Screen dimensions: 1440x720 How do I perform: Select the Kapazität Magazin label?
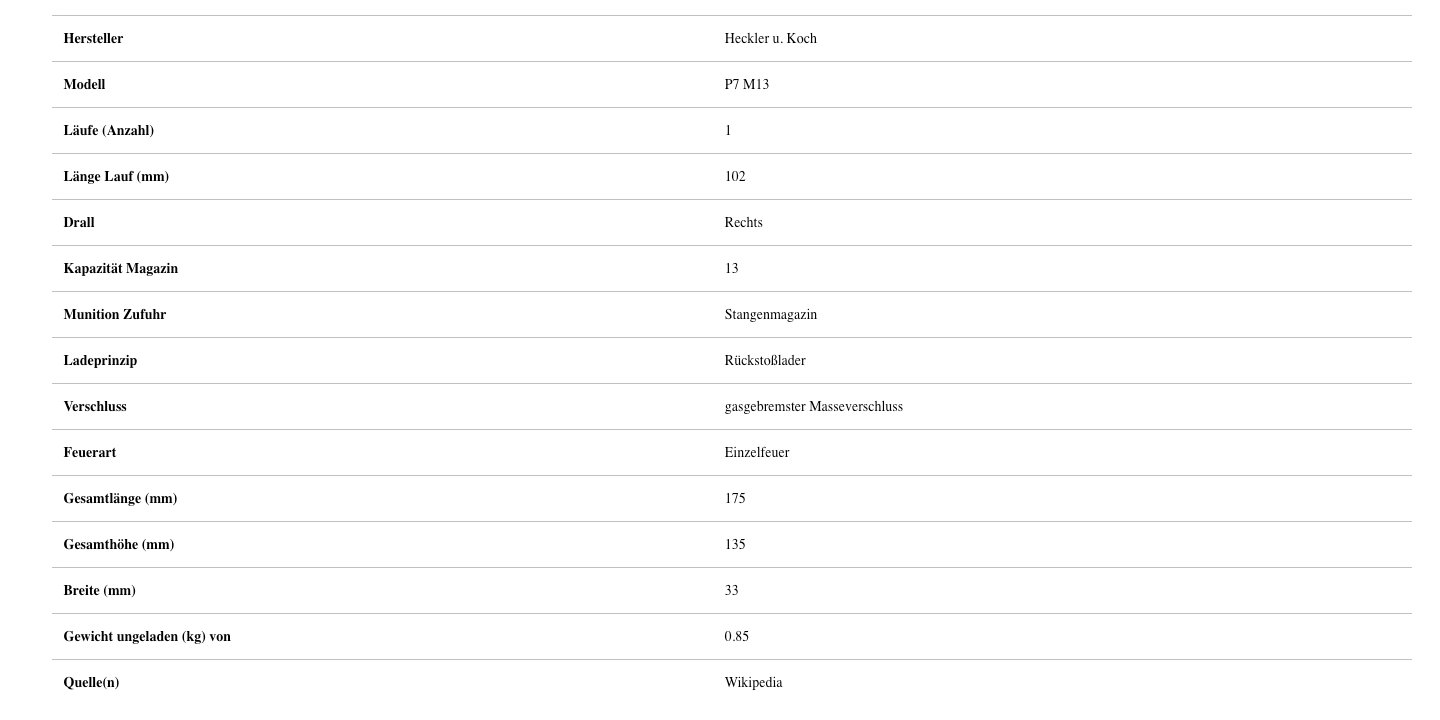click(x=120, y=269)
